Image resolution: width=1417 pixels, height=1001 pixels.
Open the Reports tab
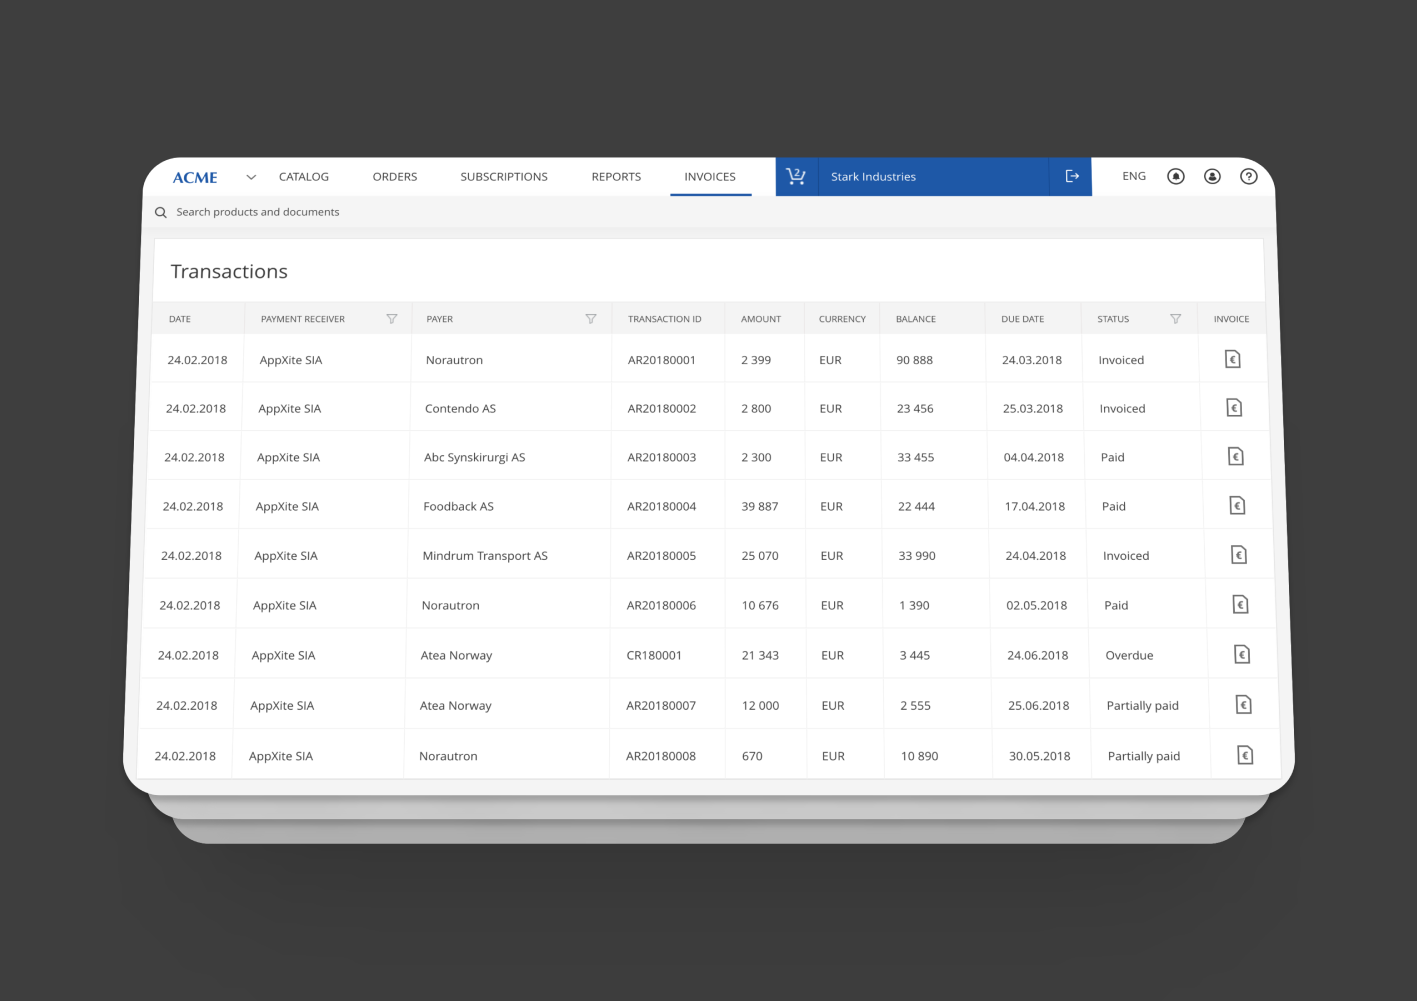(x=616, y=177)
